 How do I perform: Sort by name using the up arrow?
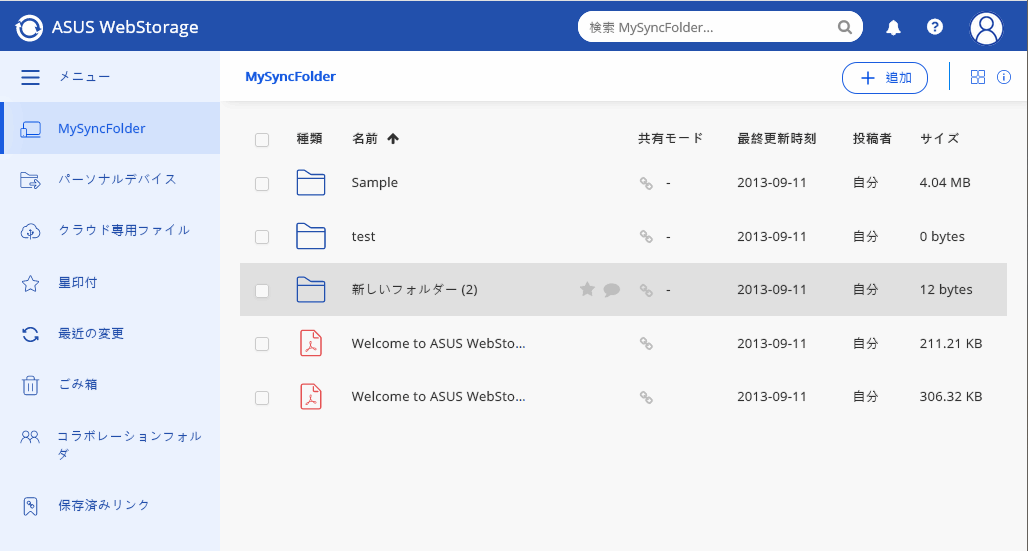click(393, 138)
